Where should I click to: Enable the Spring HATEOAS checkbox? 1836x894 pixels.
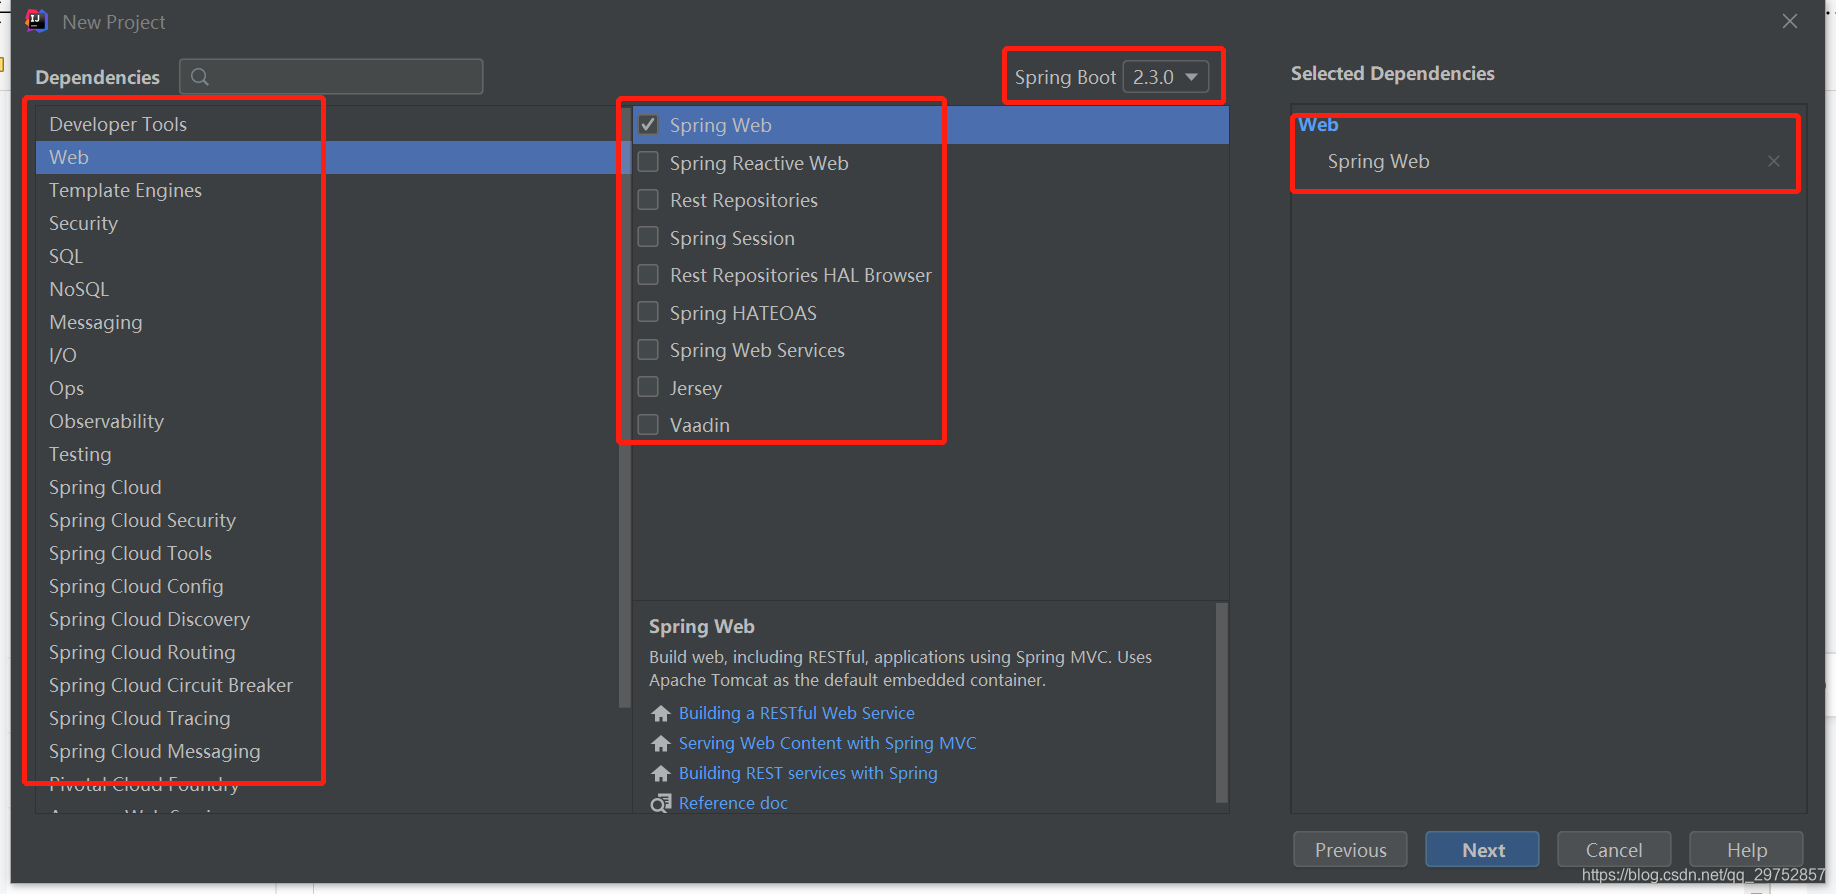[x=648, y=312]
